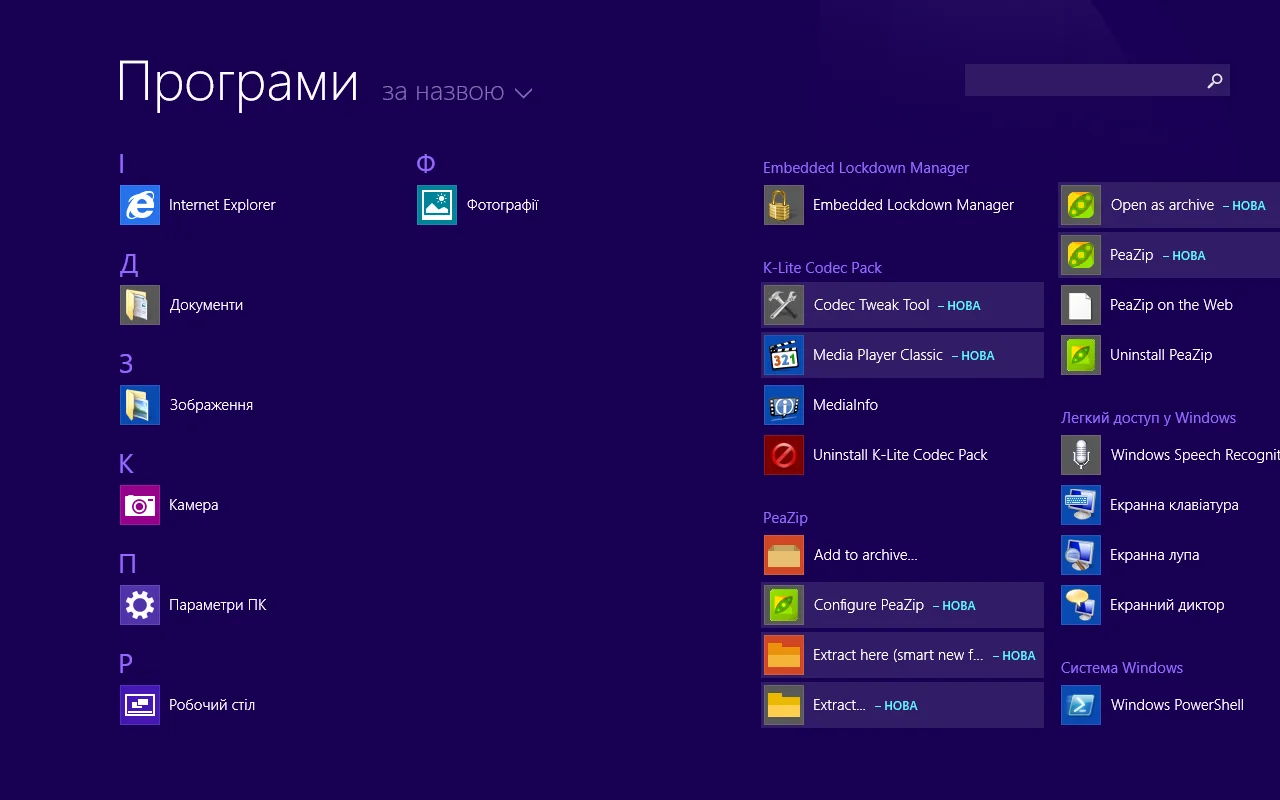Open Фотографії app tile icon

click(x=437, y=205)
